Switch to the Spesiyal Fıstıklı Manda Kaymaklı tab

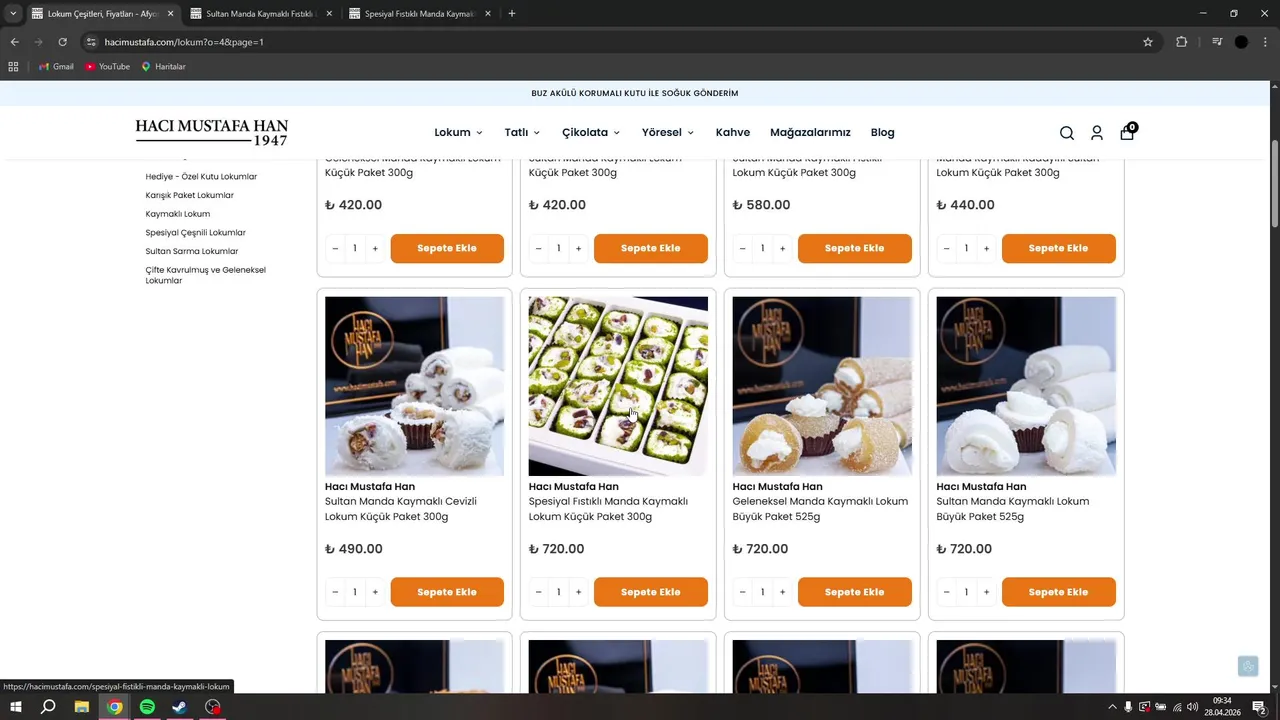(419, 14)
